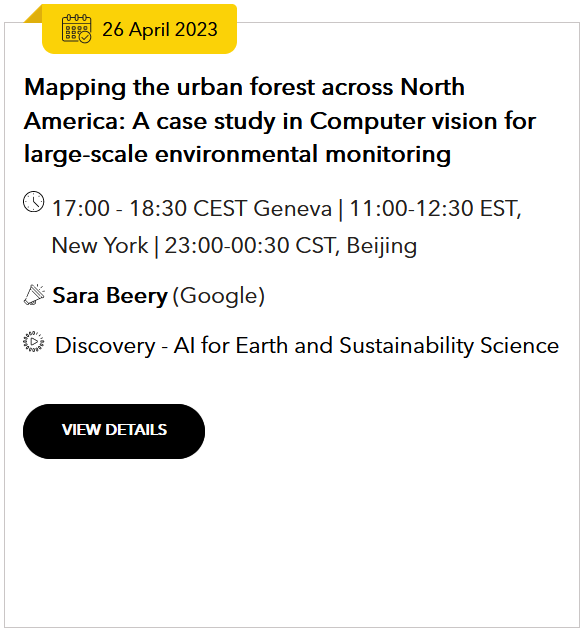Viewport: 583px width, 630px height.
Task: Click the folded corner of yellow date badge
Action: (x=33, y=14)
